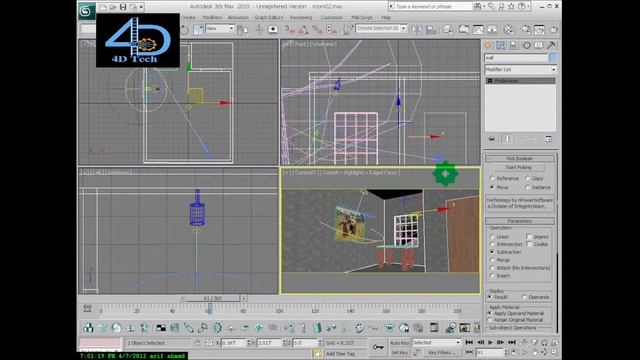Click the Mirror tool icon
Screen dimensions: 640x360
[x=417, y=29]
